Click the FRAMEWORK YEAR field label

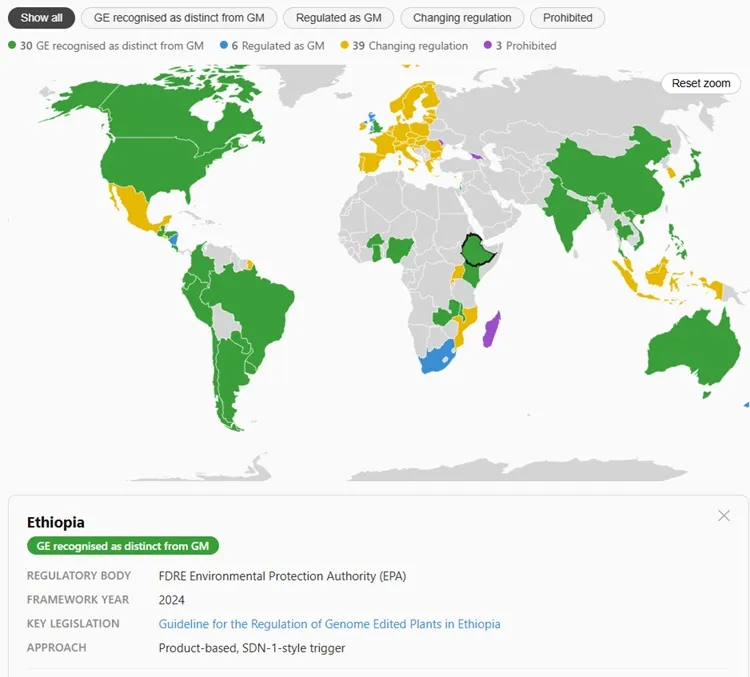click(78, 599)
